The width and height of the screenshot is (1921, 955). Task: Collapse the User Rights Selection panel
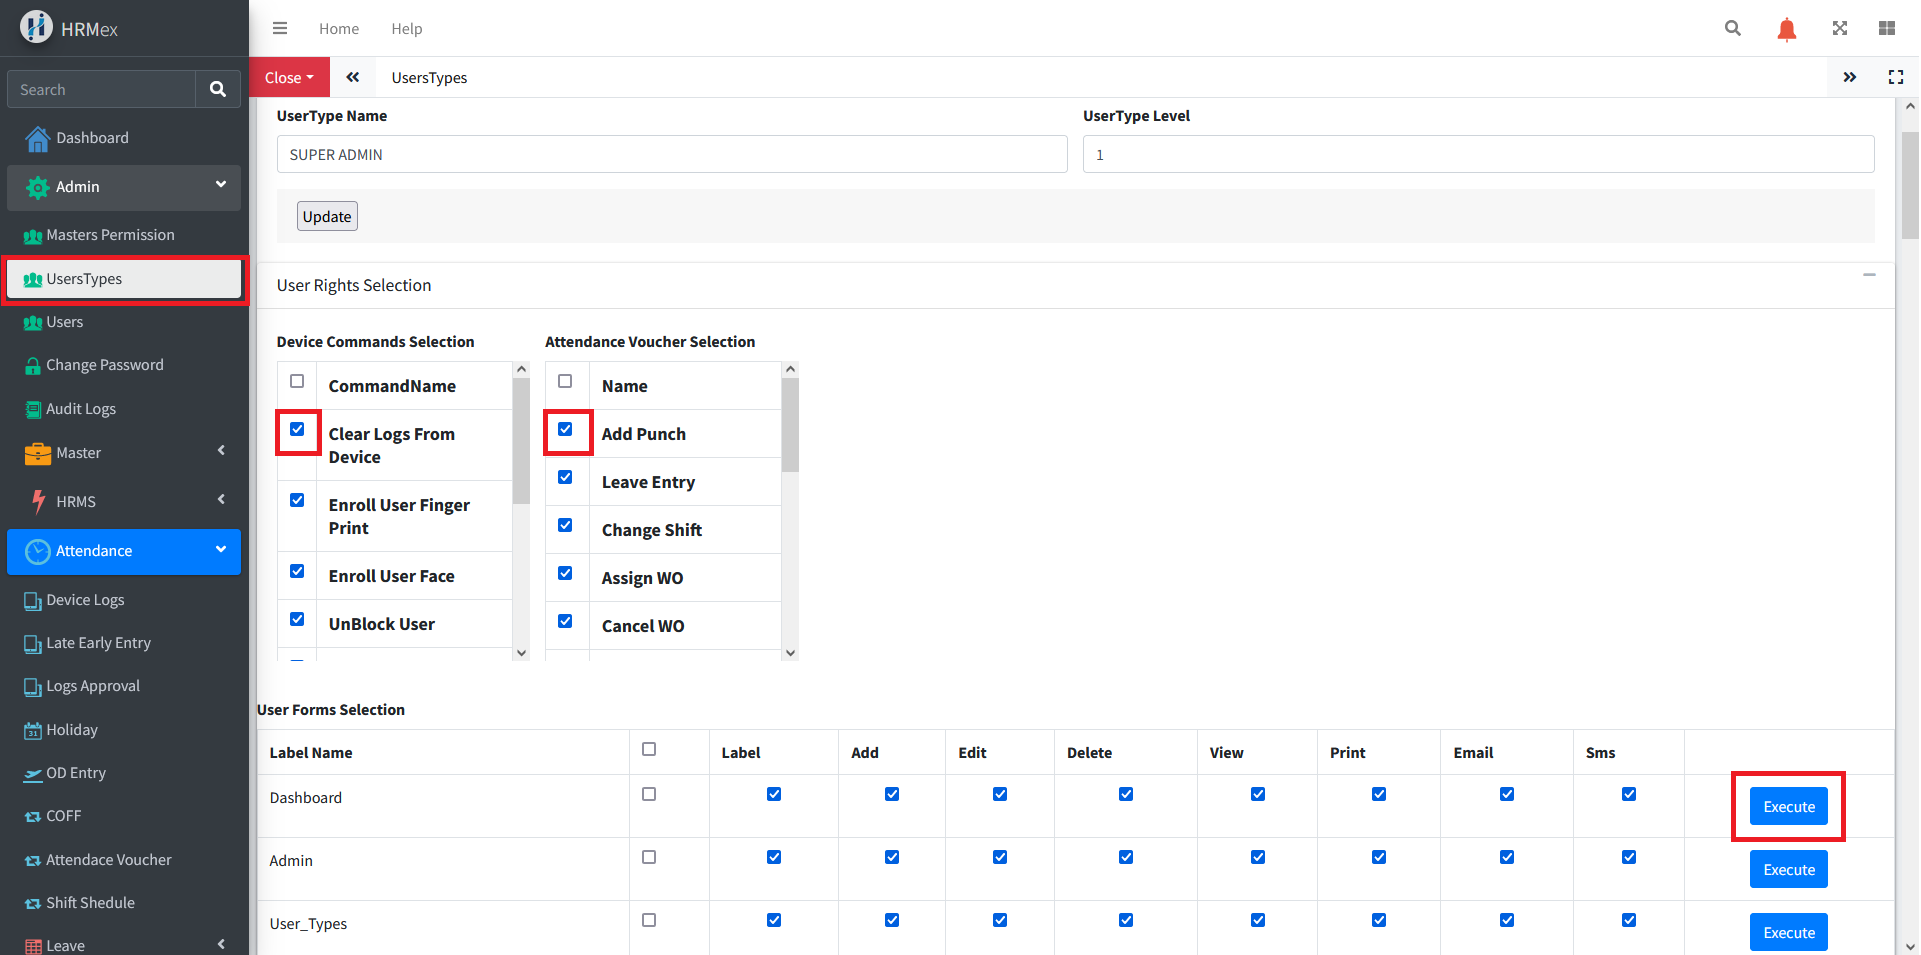coord(1868,275)
